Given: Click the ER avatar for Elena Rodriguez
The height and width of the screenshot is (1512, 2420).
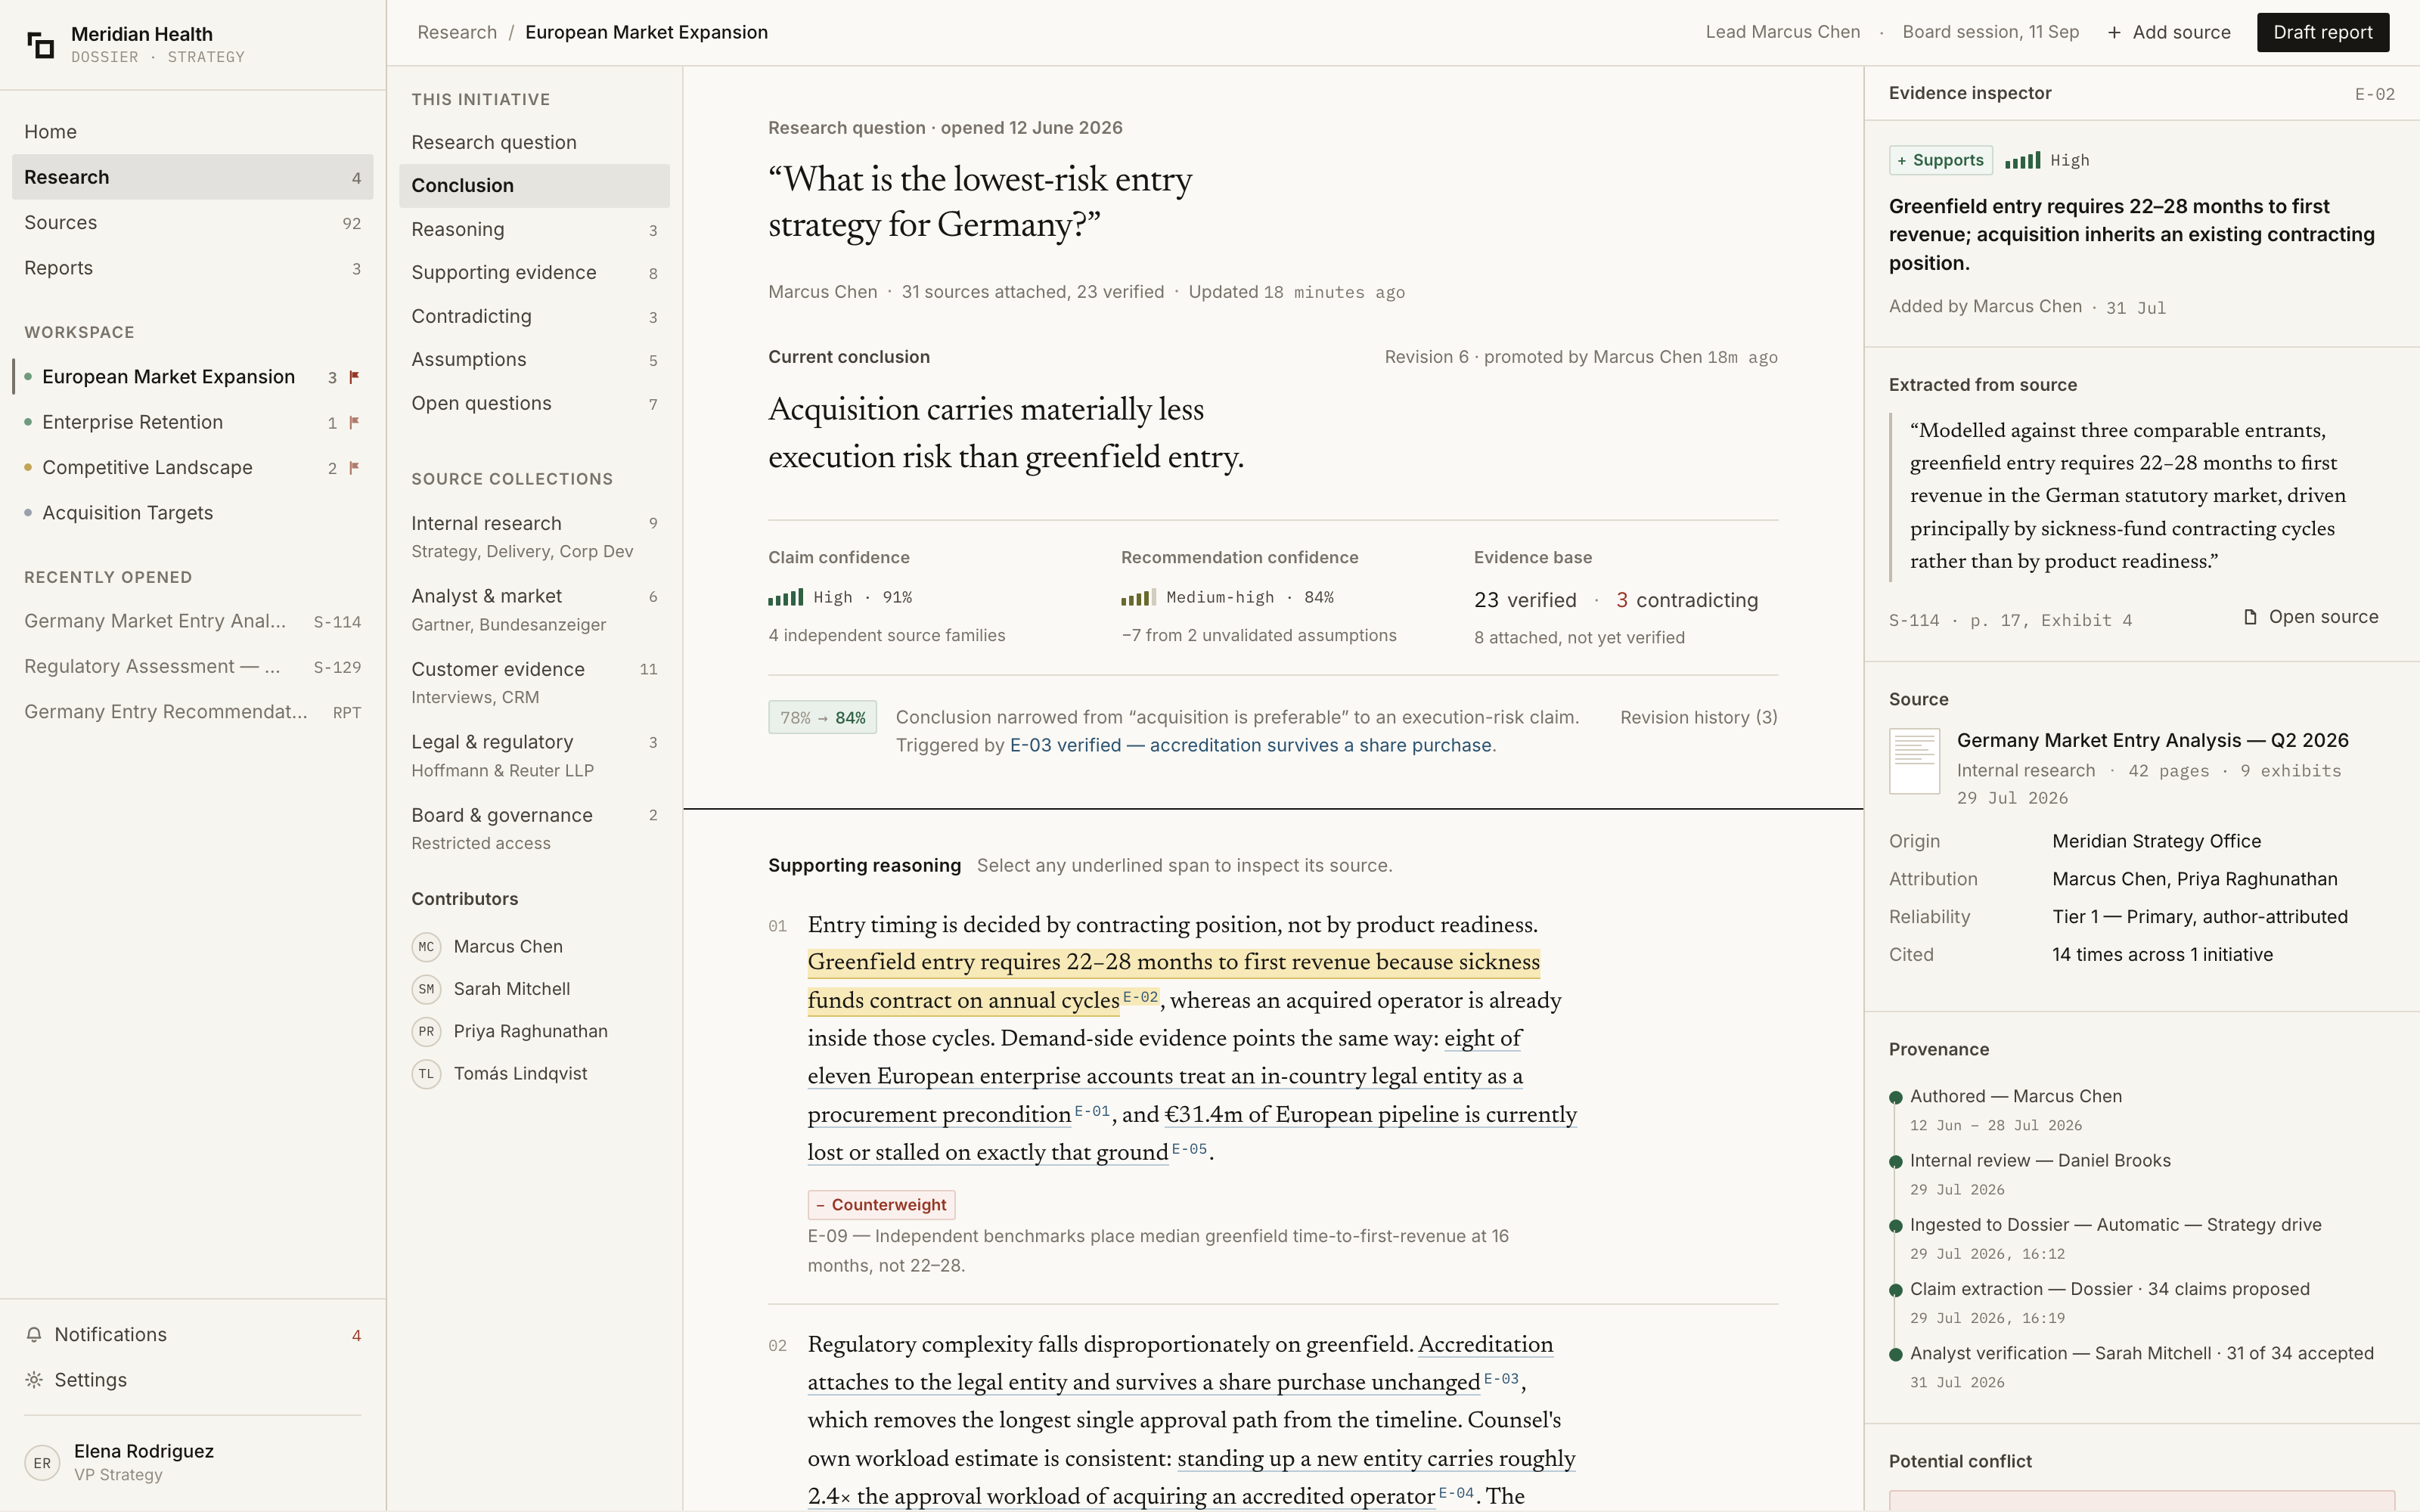Looking at the screenshot, I should click(x=42, y=1462).
